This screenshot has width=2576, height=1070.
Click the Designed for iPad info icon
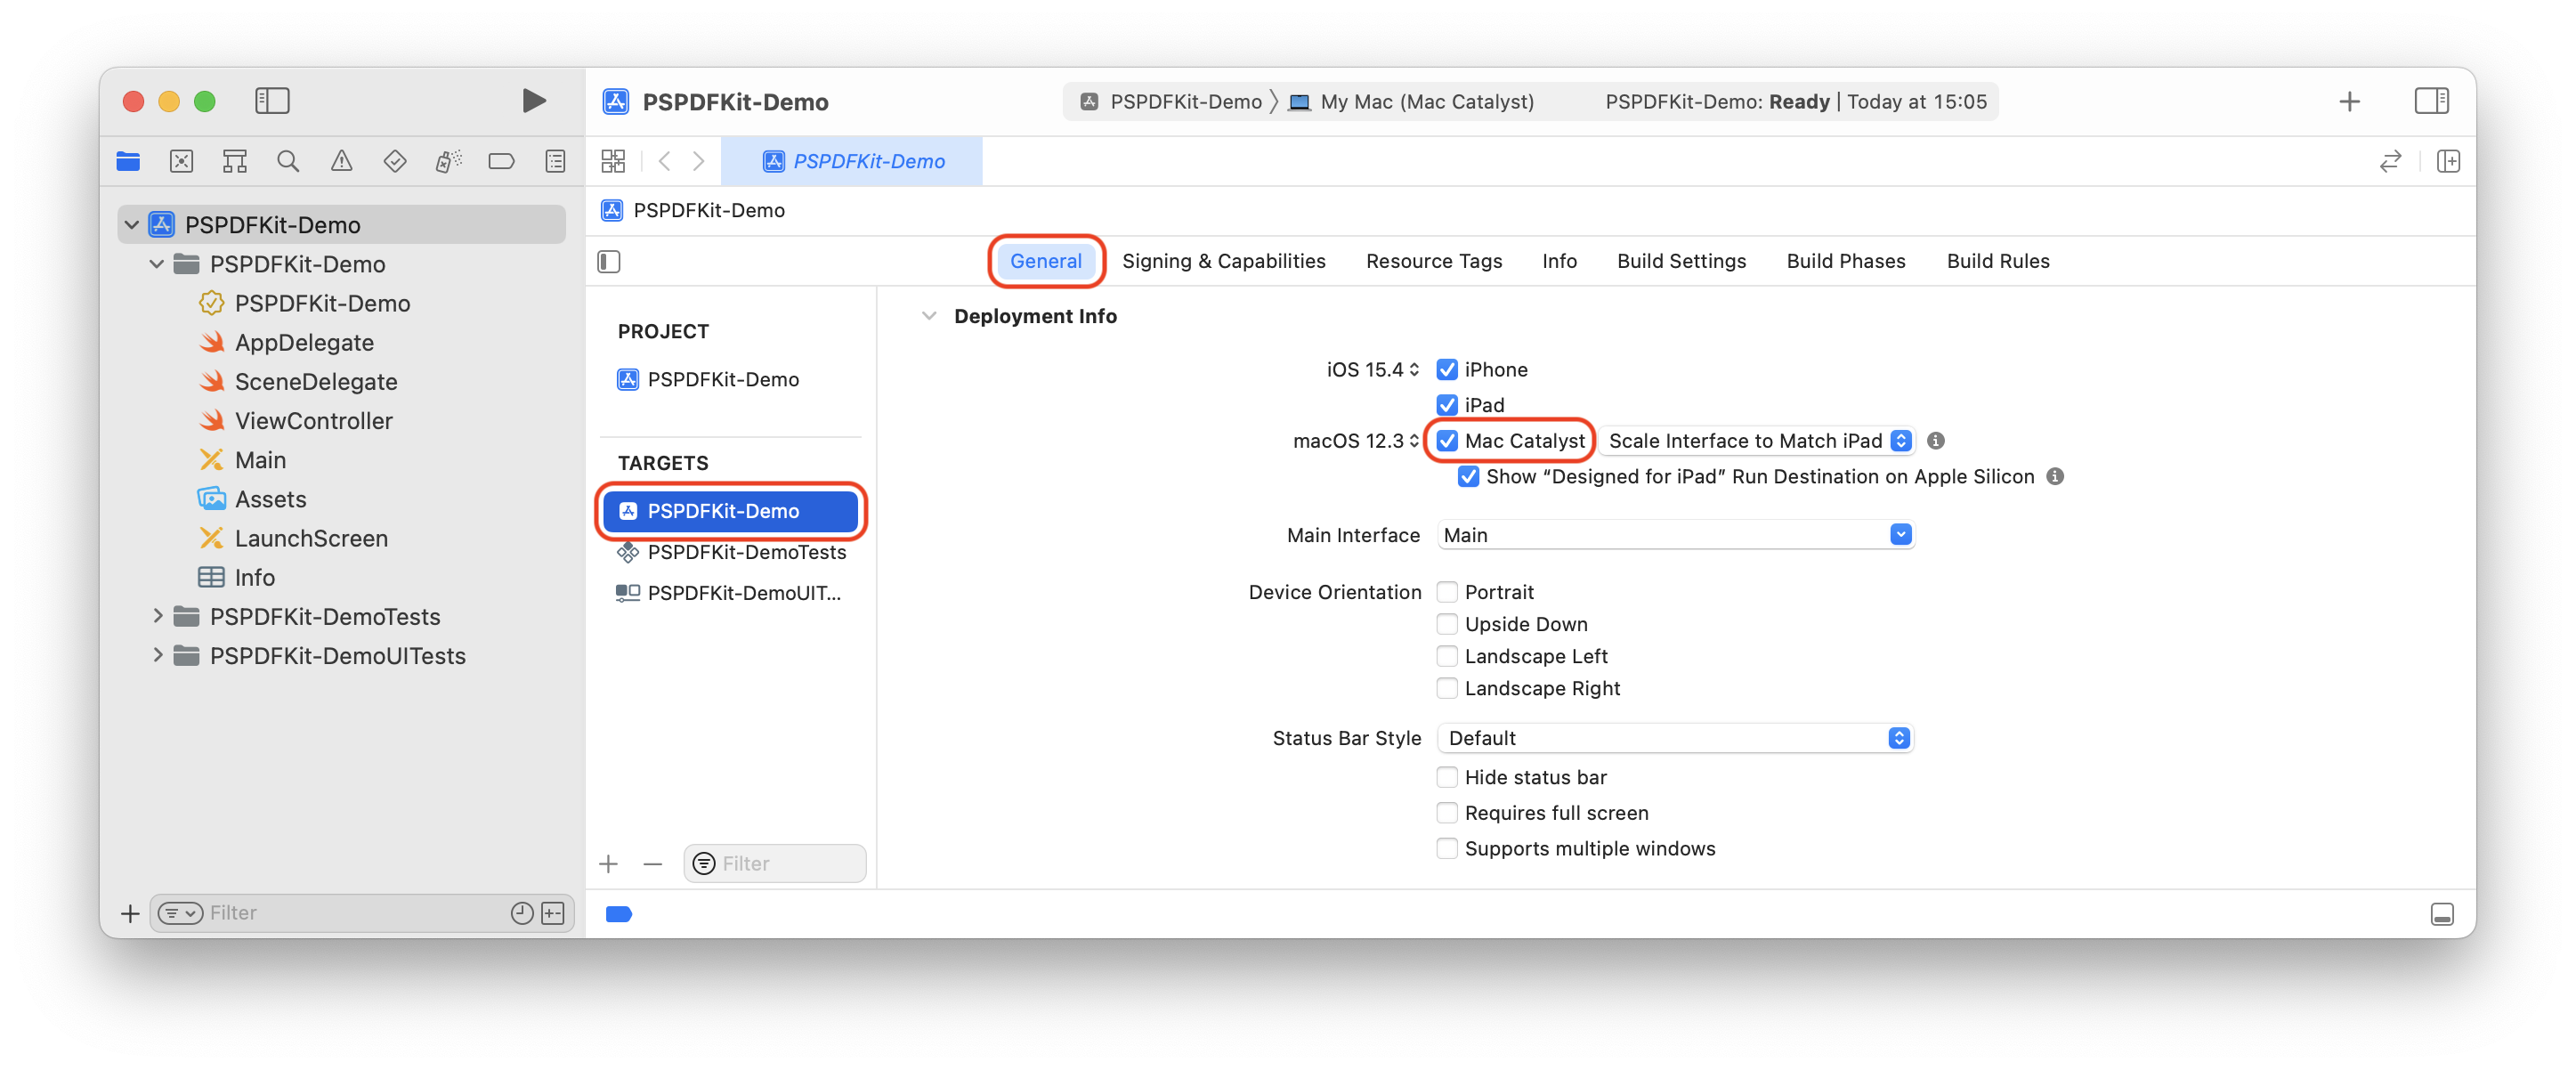click(2054, 476)
